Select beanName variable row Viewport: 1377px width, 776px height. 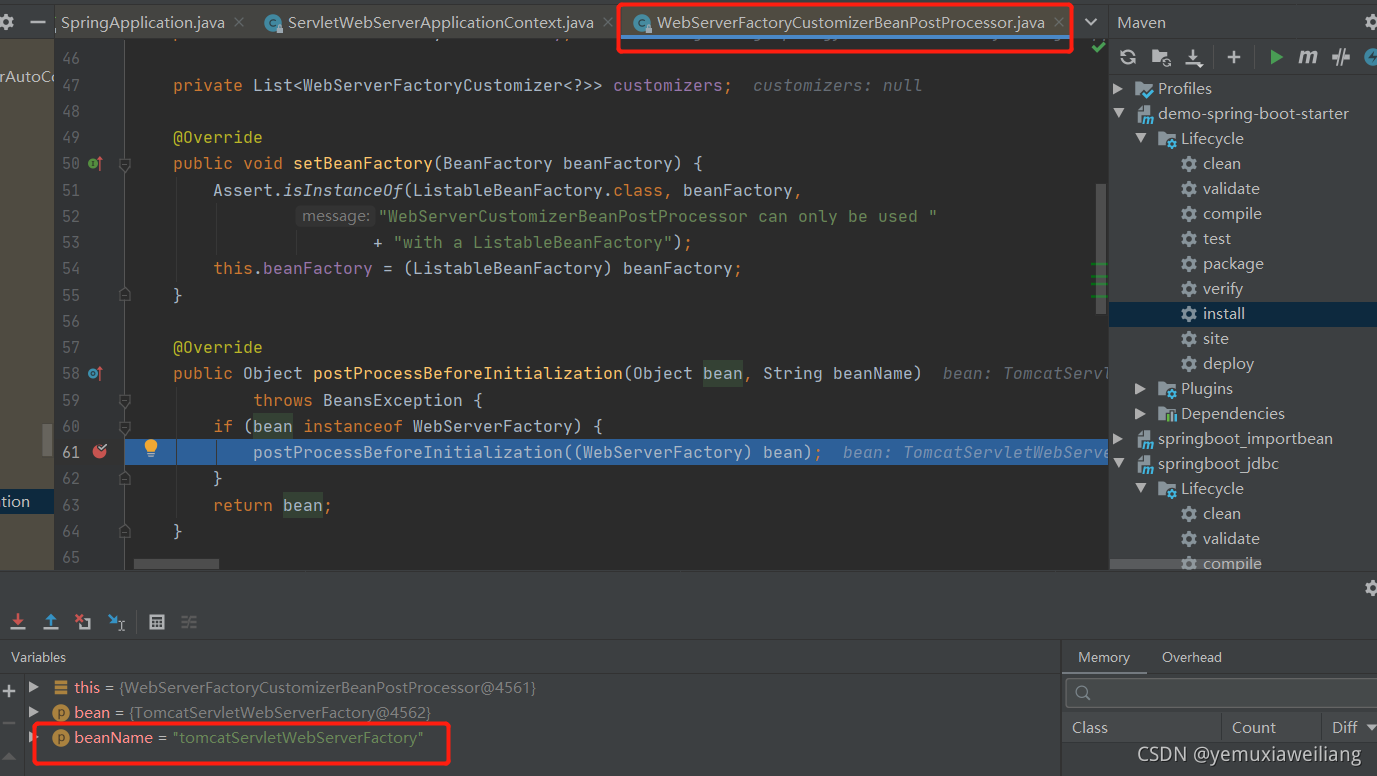coord(530,738)
